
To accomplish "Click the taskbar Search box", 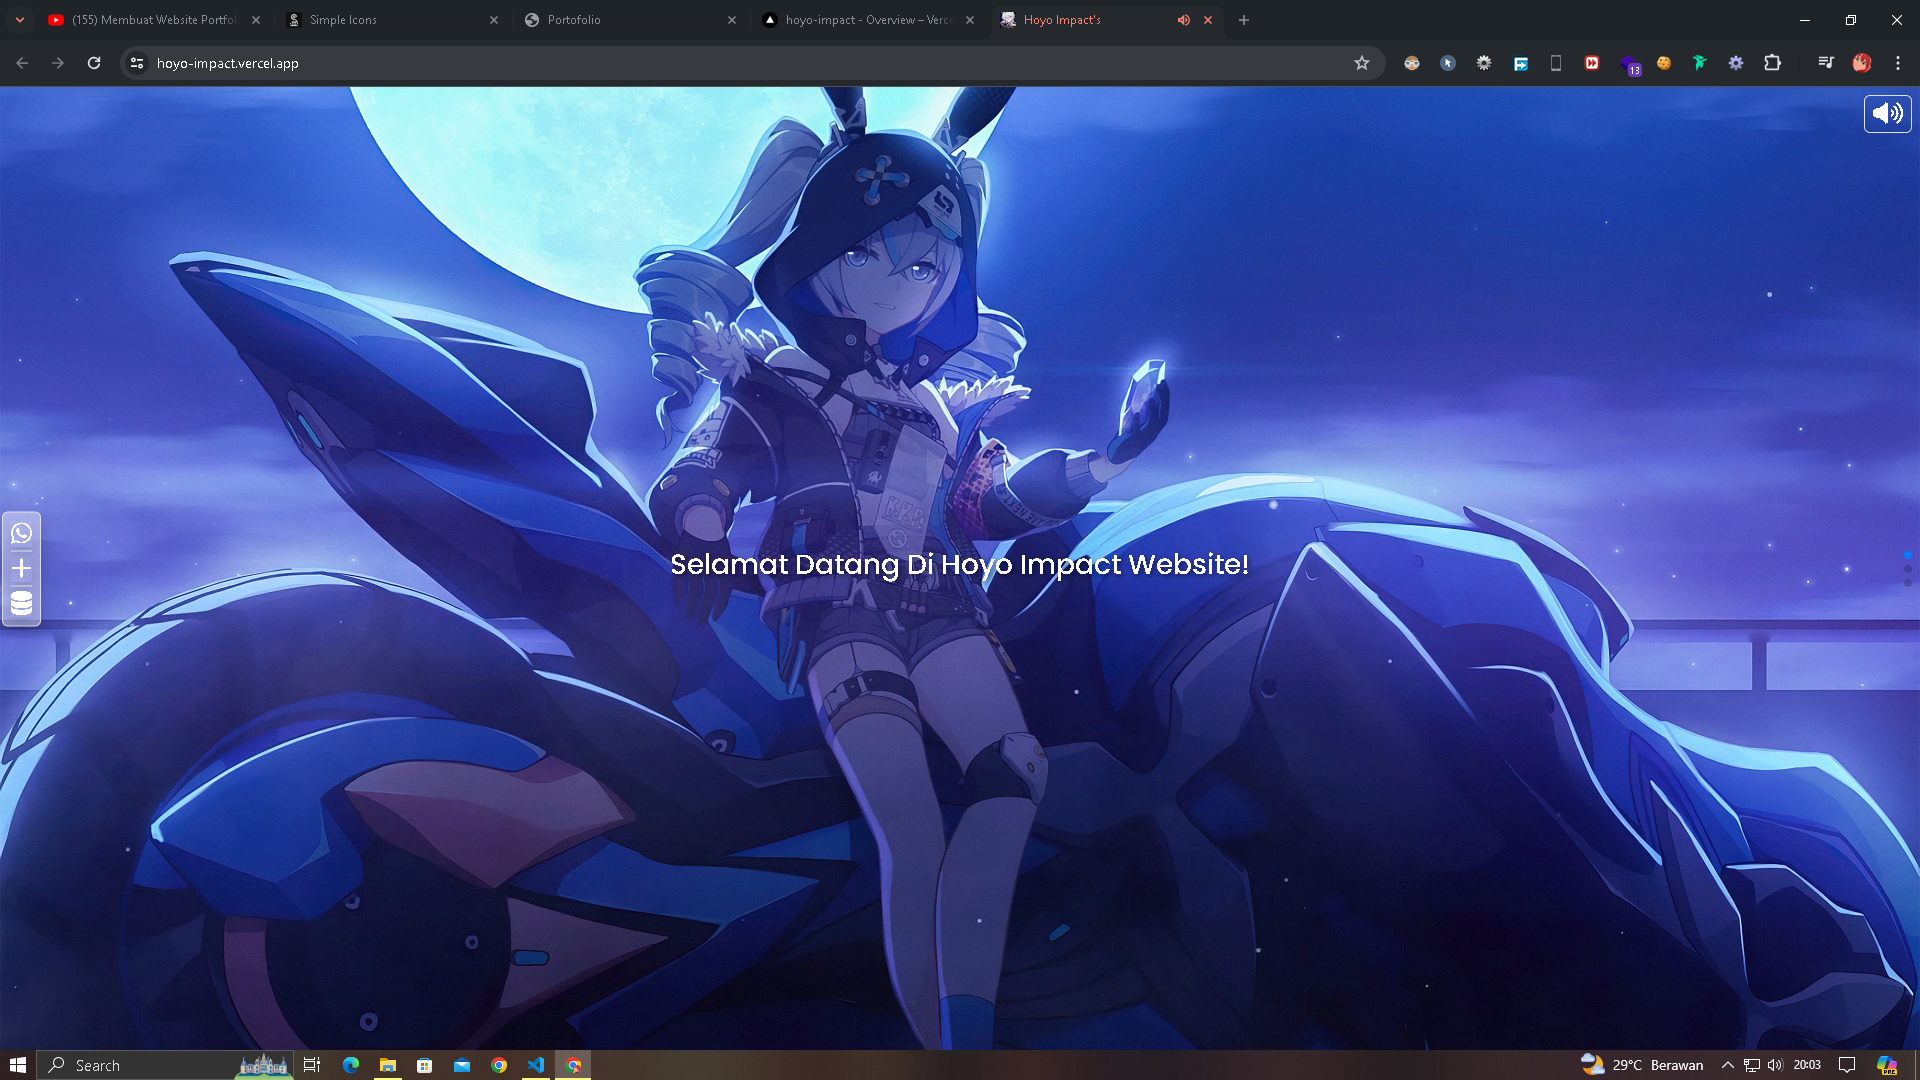I will (165, 1065).
